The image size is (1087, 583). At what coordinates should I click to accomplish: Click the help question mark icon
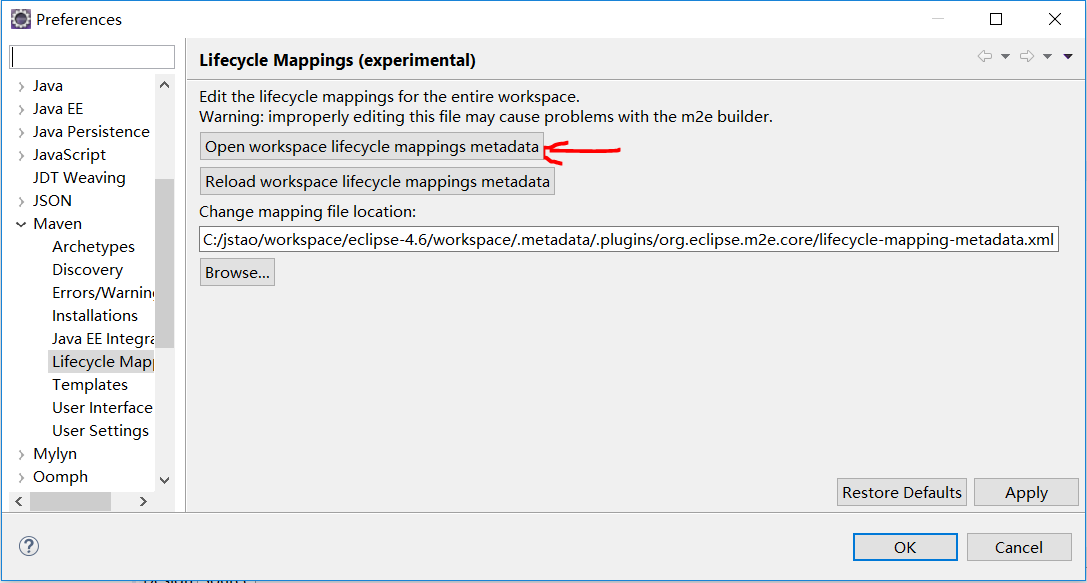click(29, 546)
